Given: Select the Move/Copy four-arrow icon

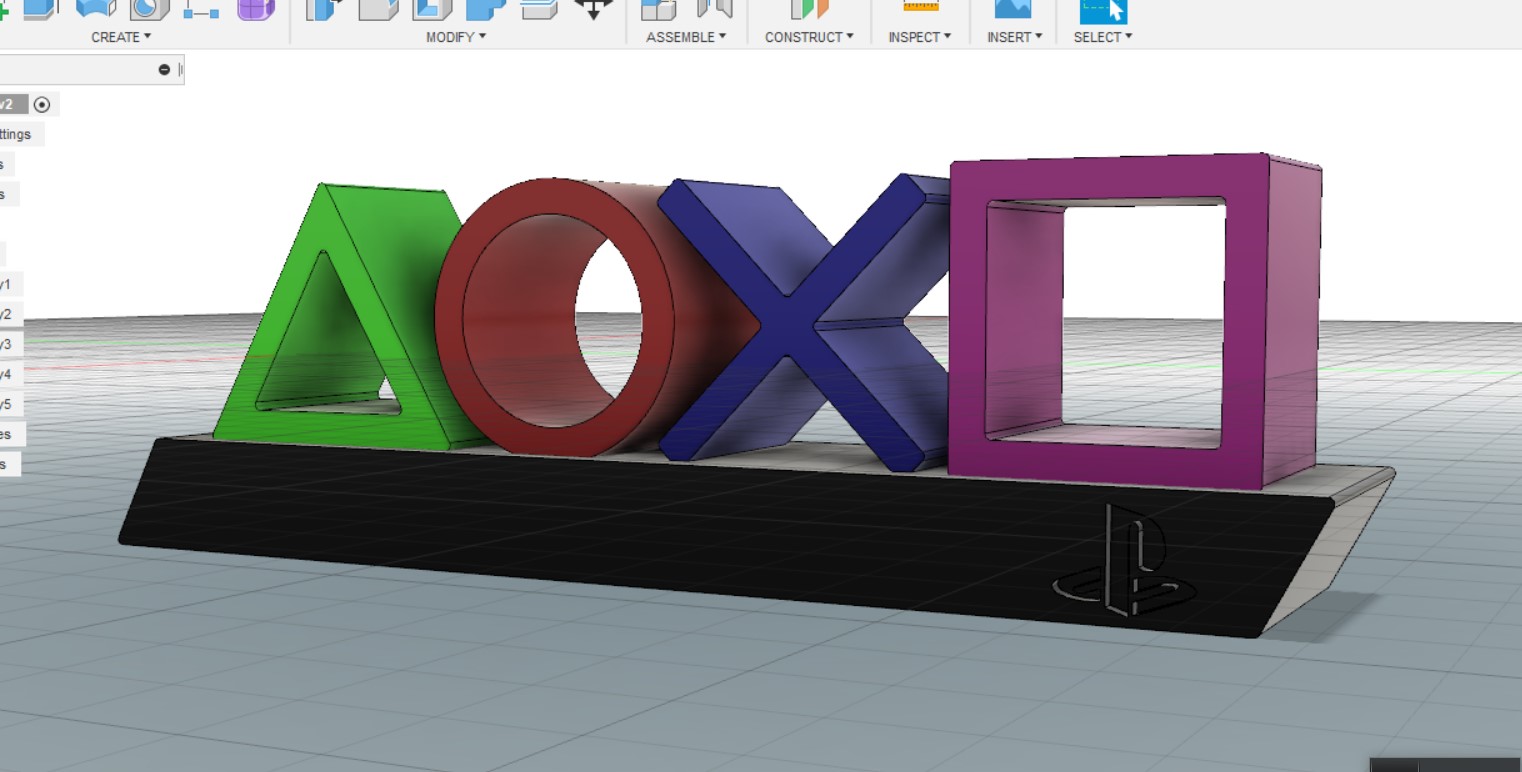Looking at the screenshot, I should (x=594, y=9).
